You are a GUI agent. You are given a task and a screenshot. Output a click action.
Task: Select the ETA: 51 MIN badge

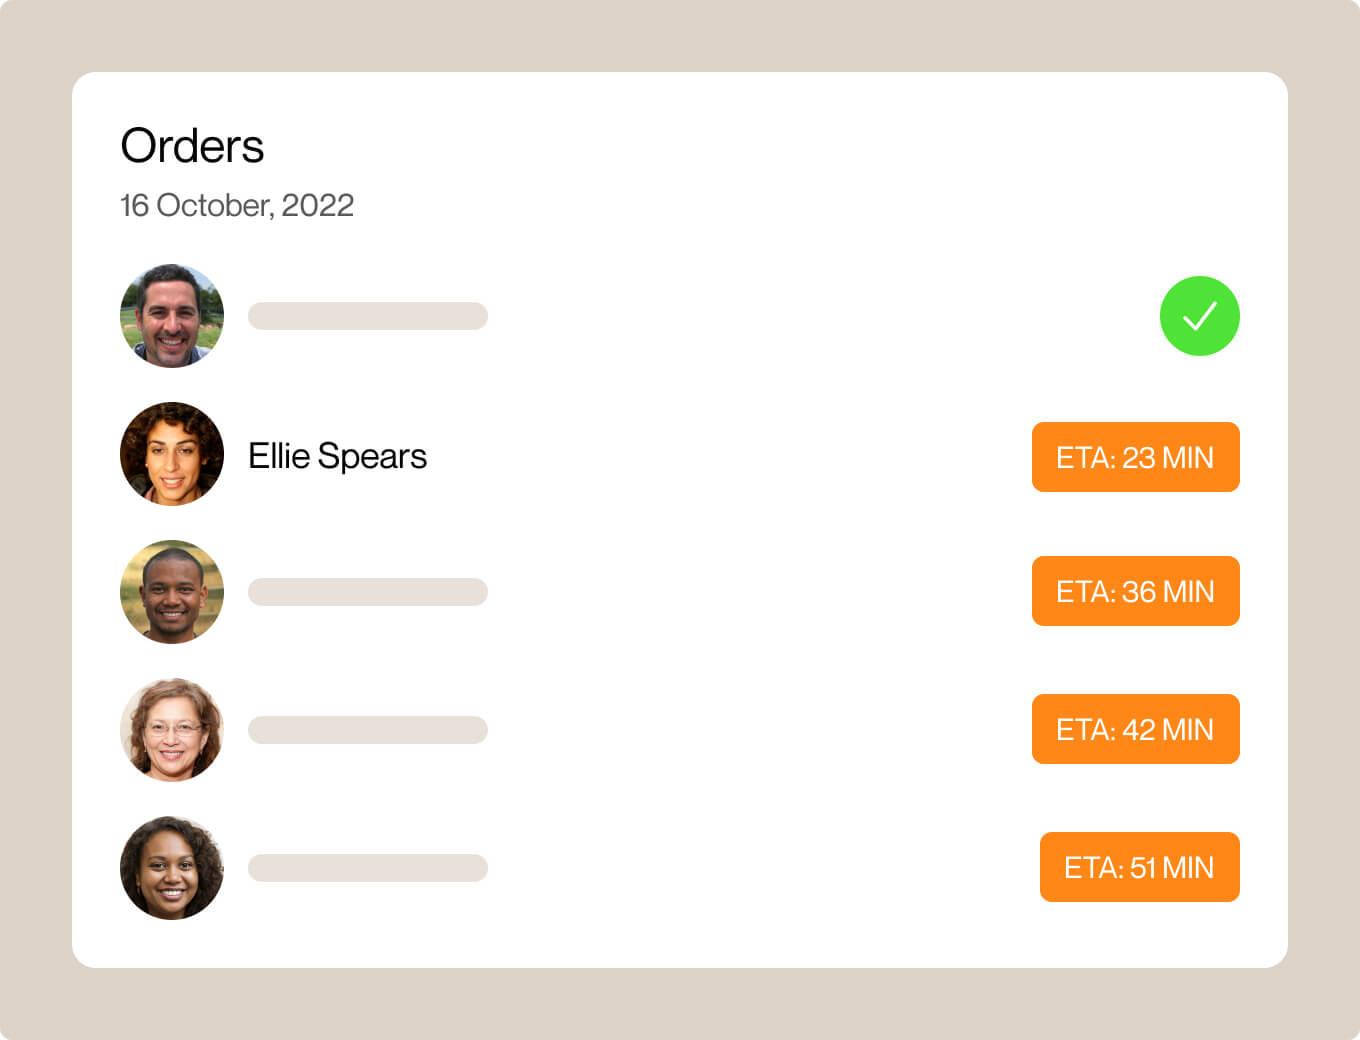click(x=1139, y=867)
